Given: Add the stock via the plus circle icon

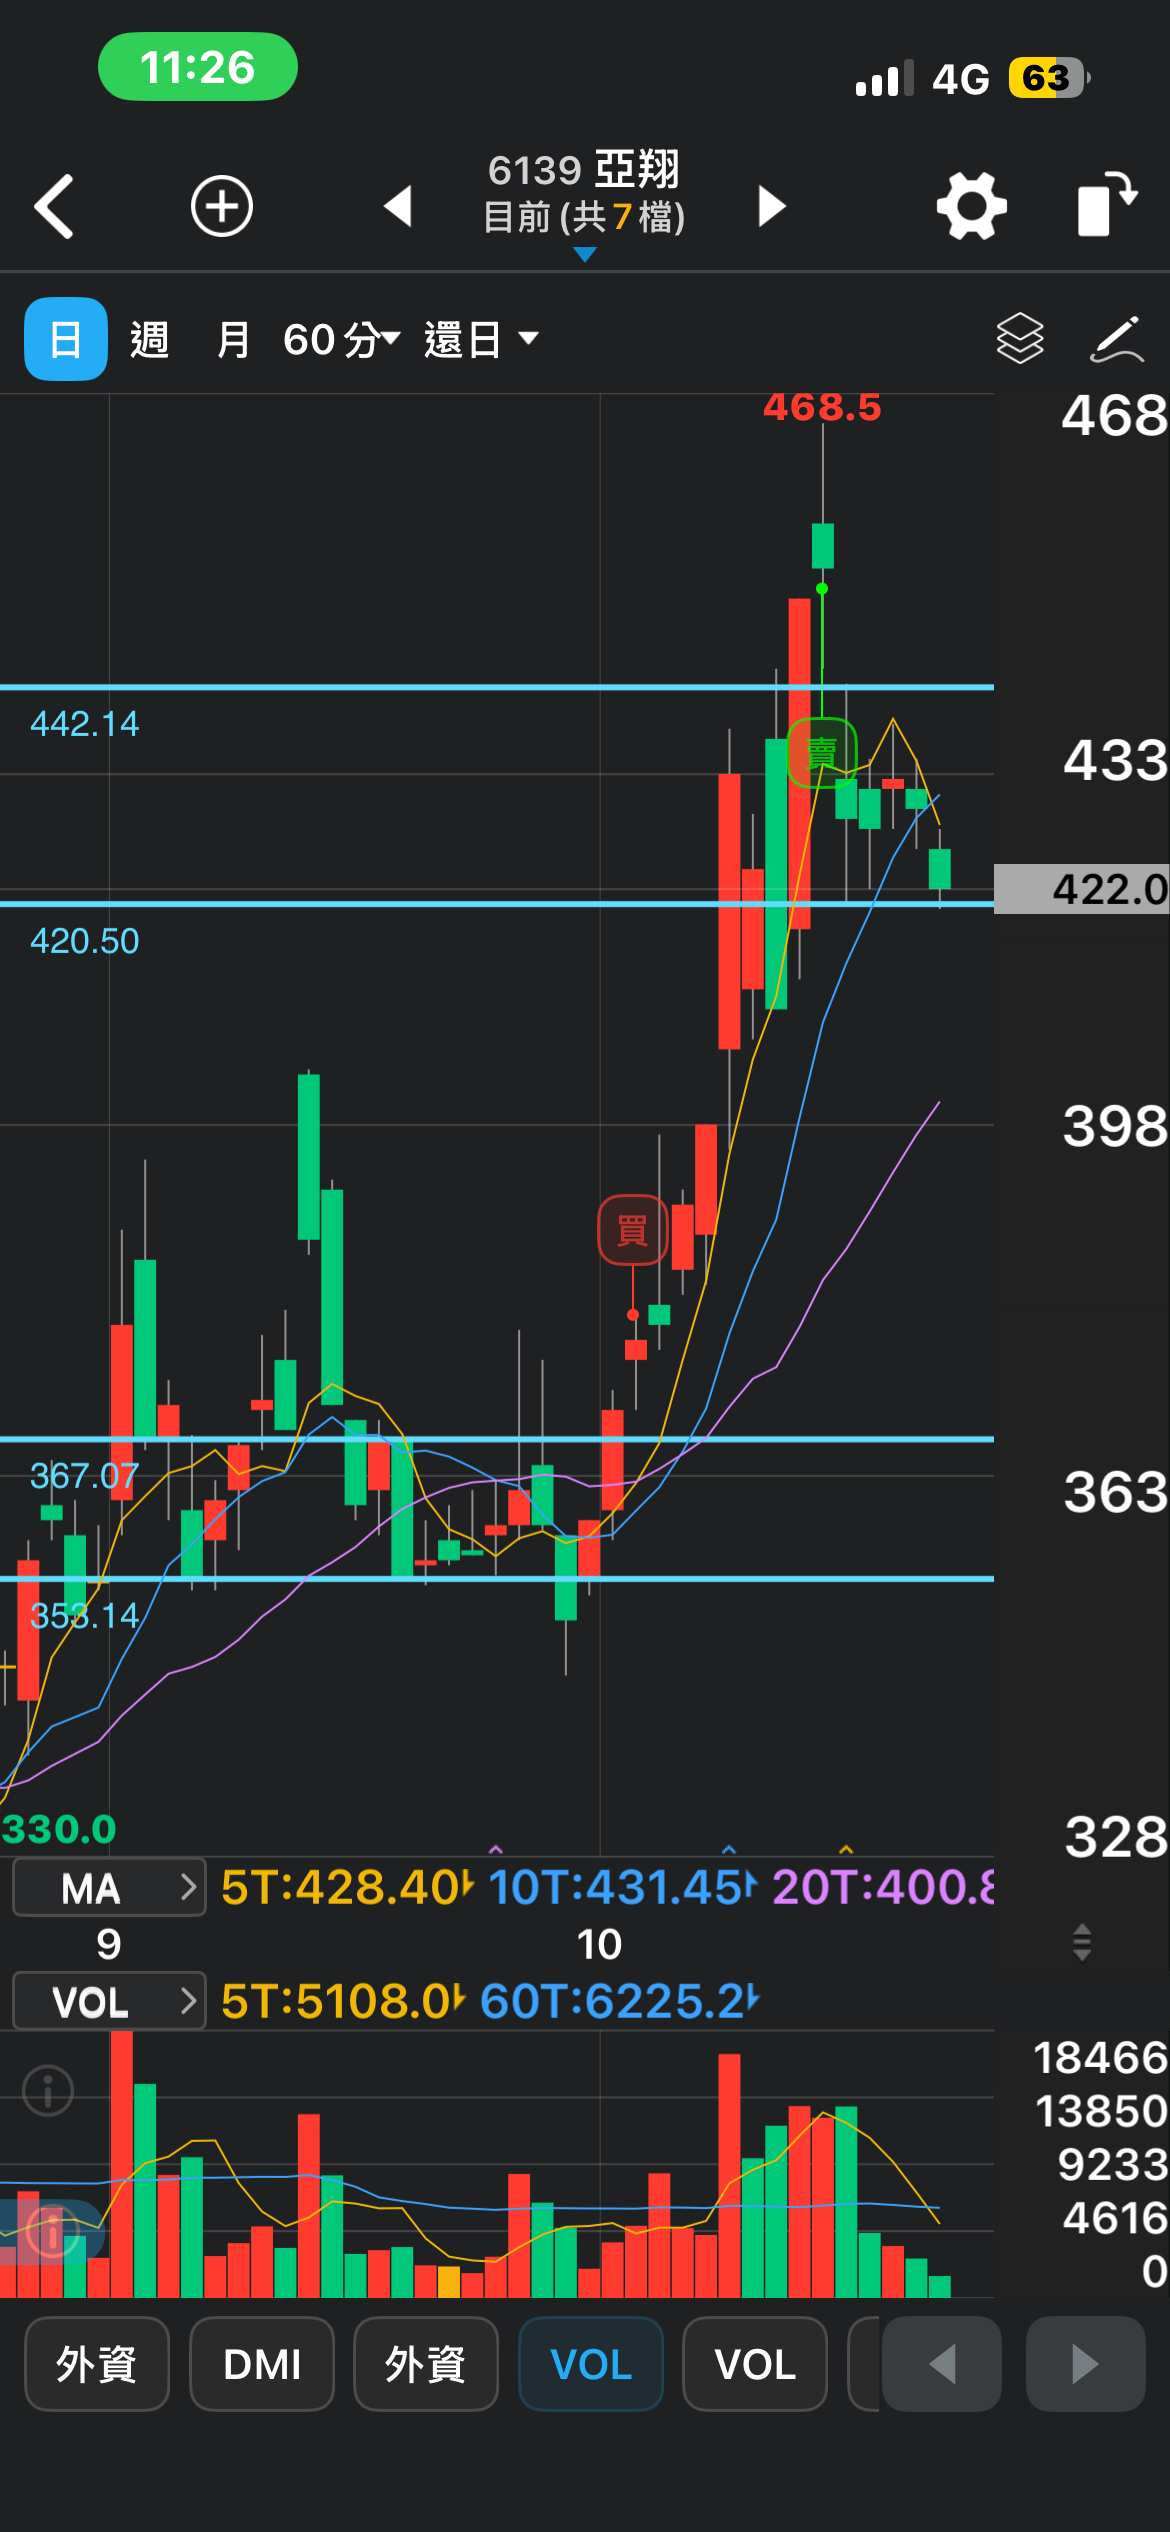Looking at the screenshot, I should pos(222,207).
